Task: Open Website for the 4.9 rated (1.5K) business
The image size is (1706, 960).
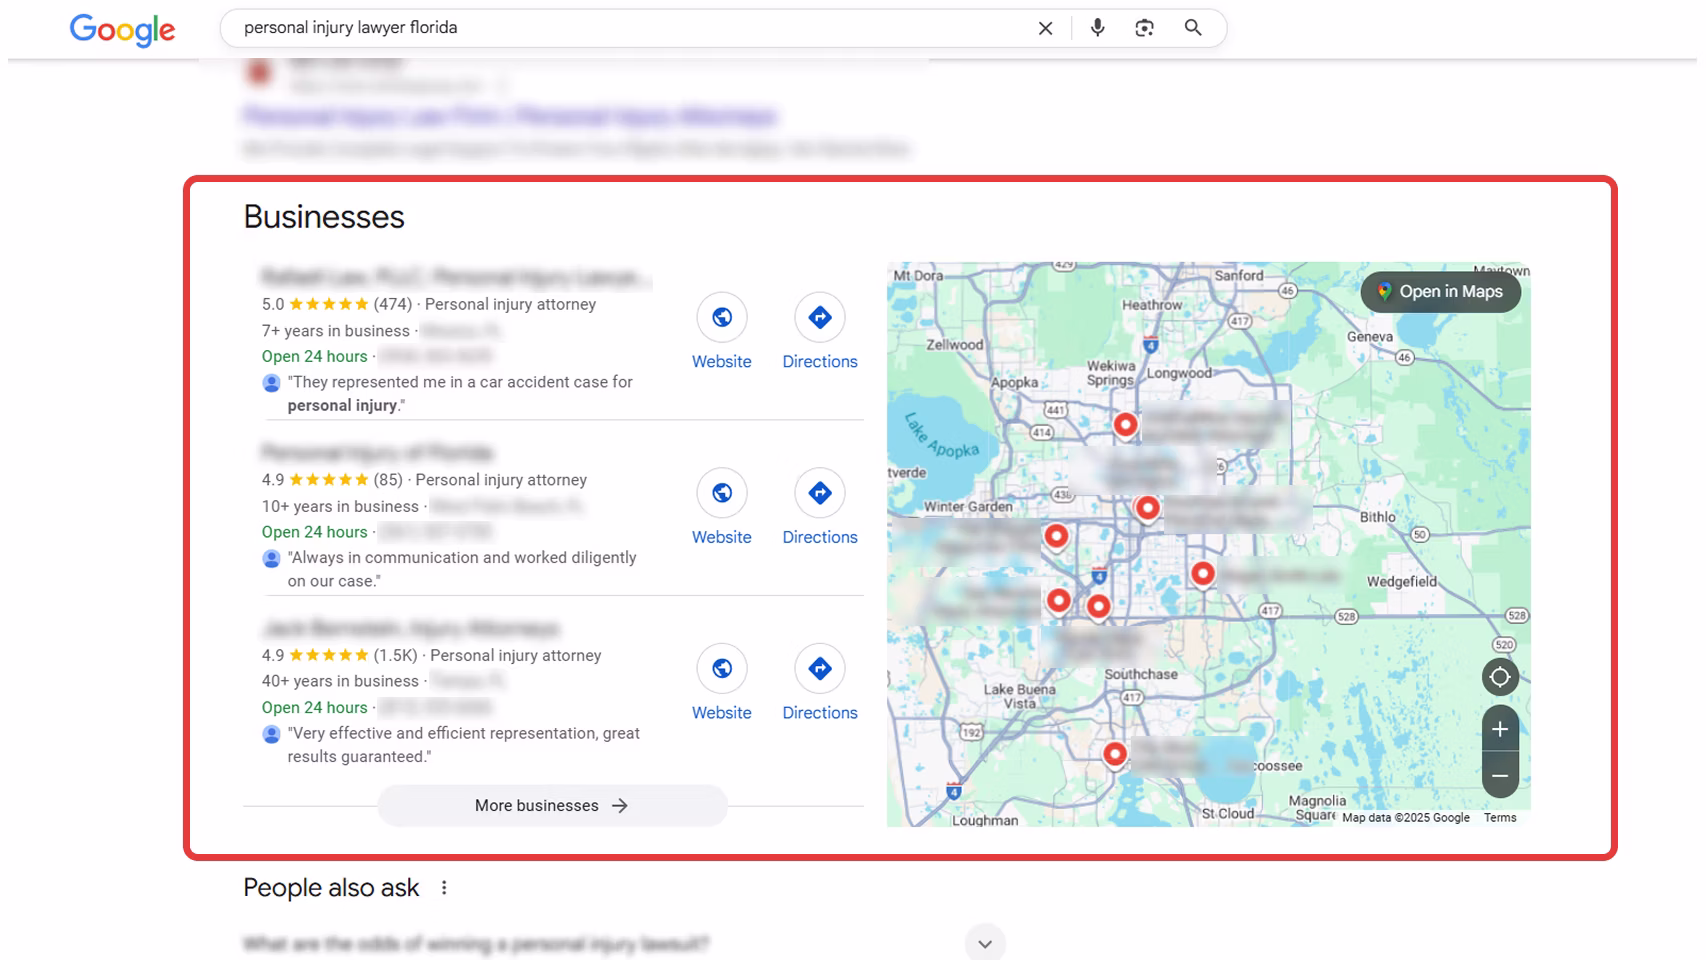Action: coord(722,684)
